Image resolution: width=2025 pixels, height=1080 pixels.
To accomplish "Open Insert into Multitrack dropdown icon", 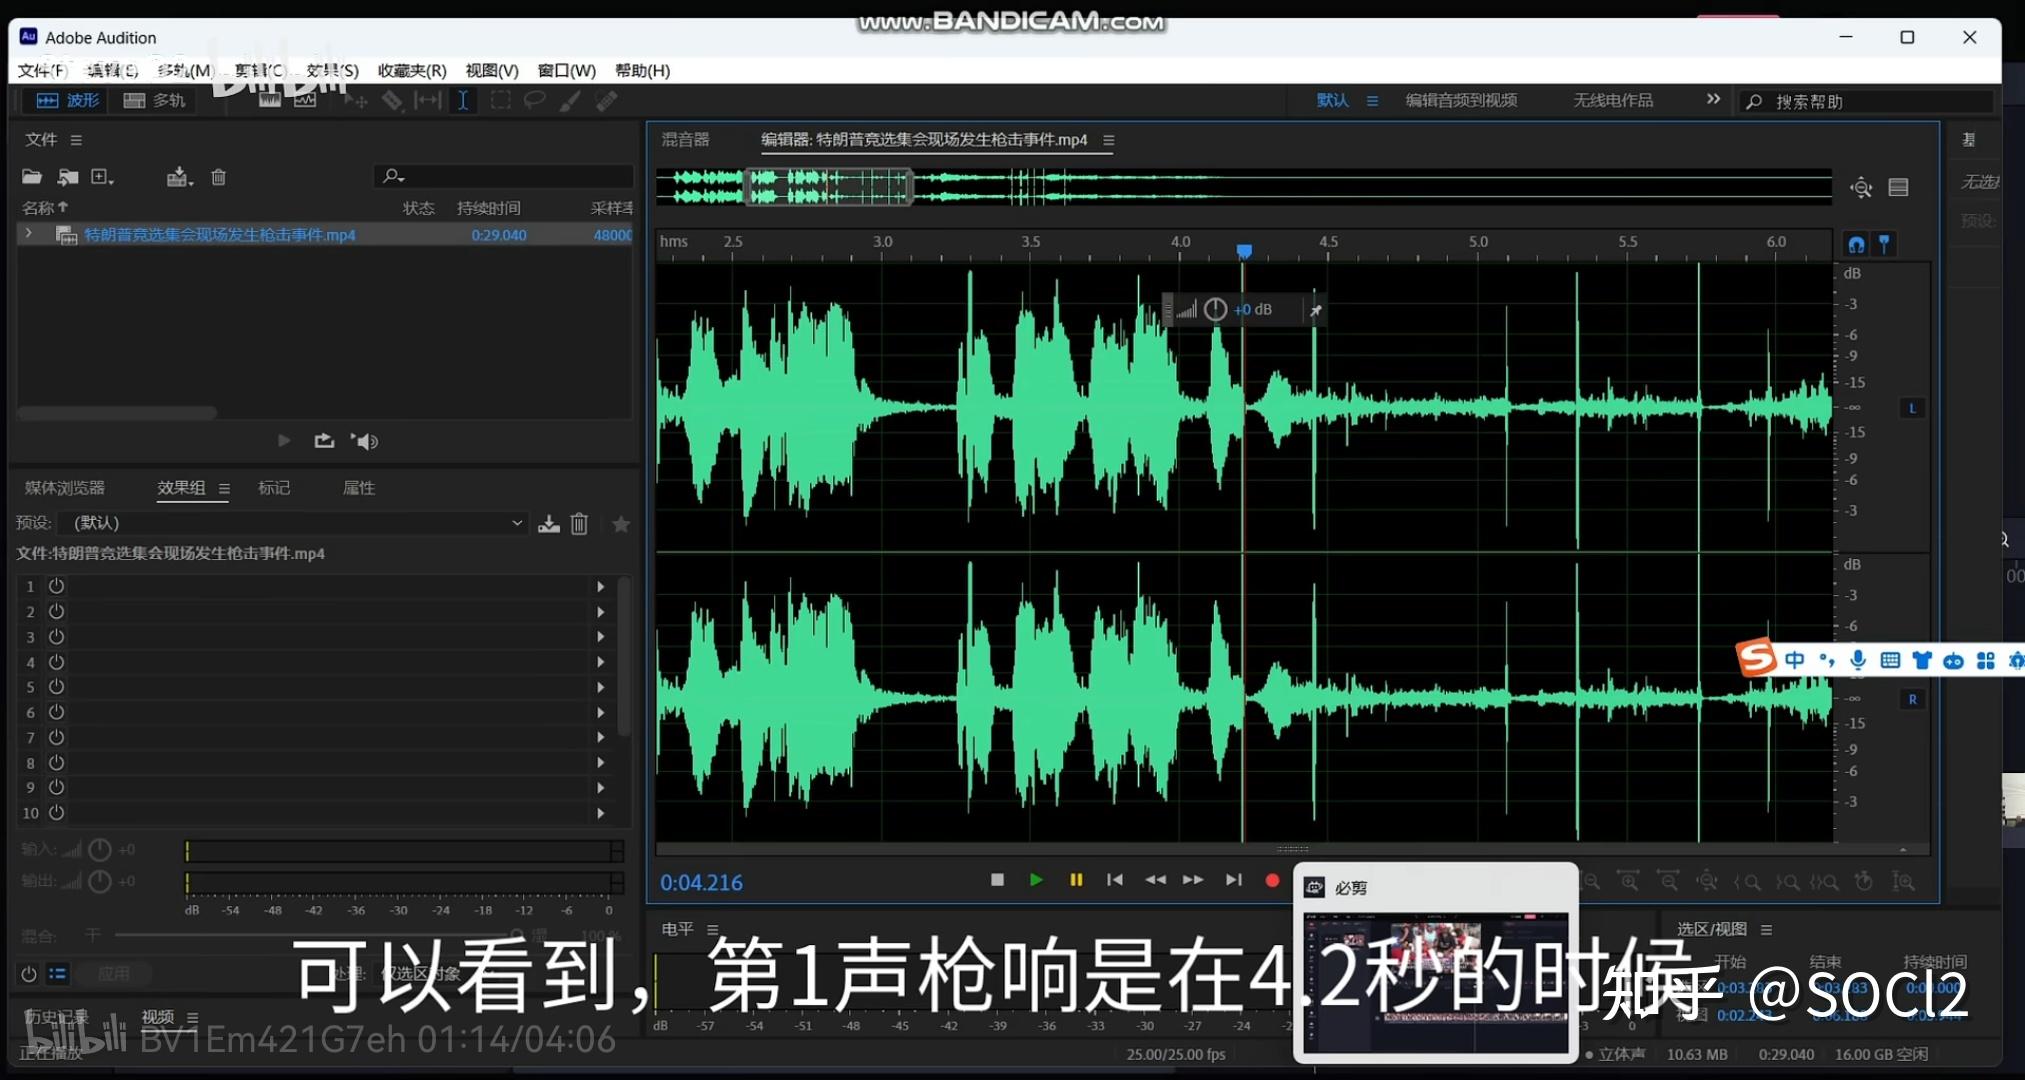I will pos(179,177).
